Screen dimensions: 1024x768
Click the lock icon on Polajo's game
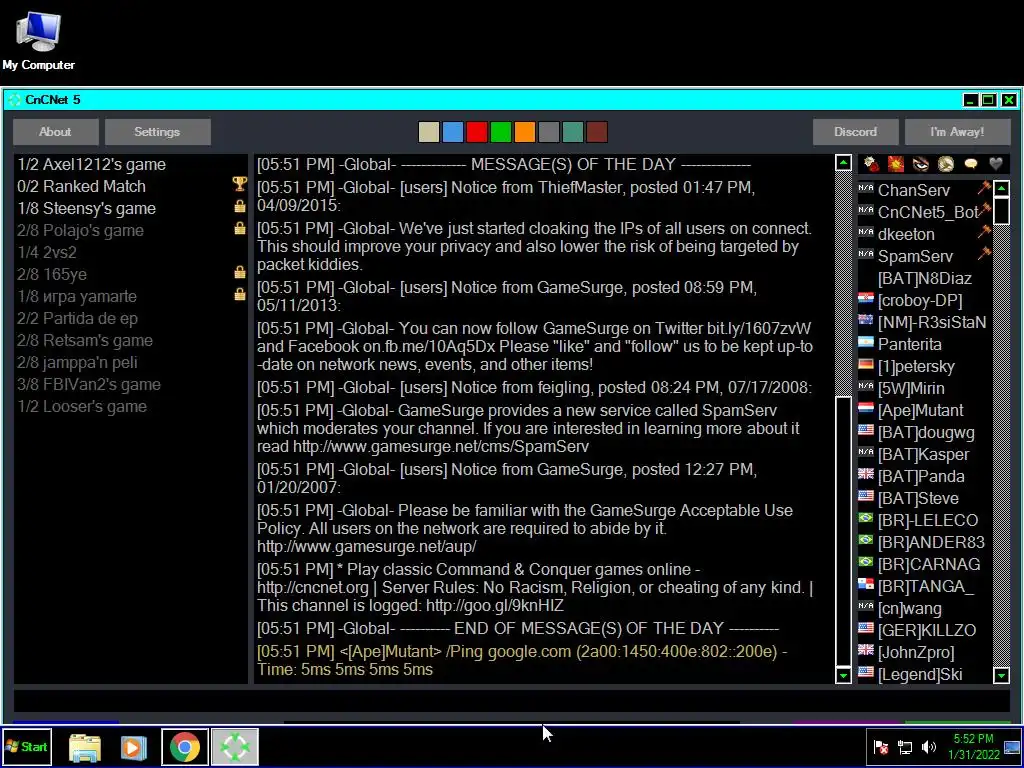(240, 229)
